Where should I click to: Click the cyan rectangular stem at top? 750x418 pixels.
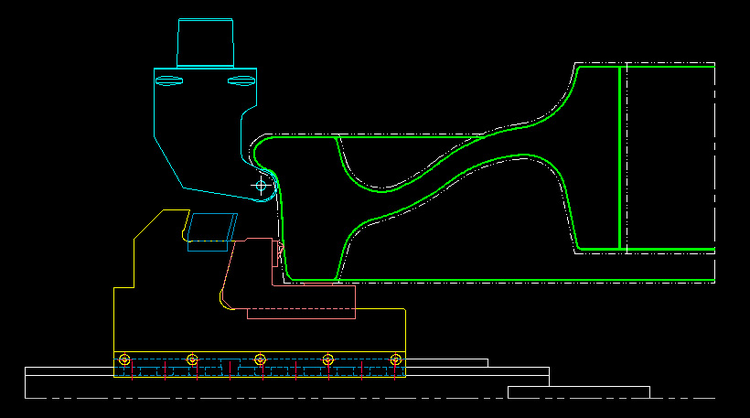[x=205, y=43]
